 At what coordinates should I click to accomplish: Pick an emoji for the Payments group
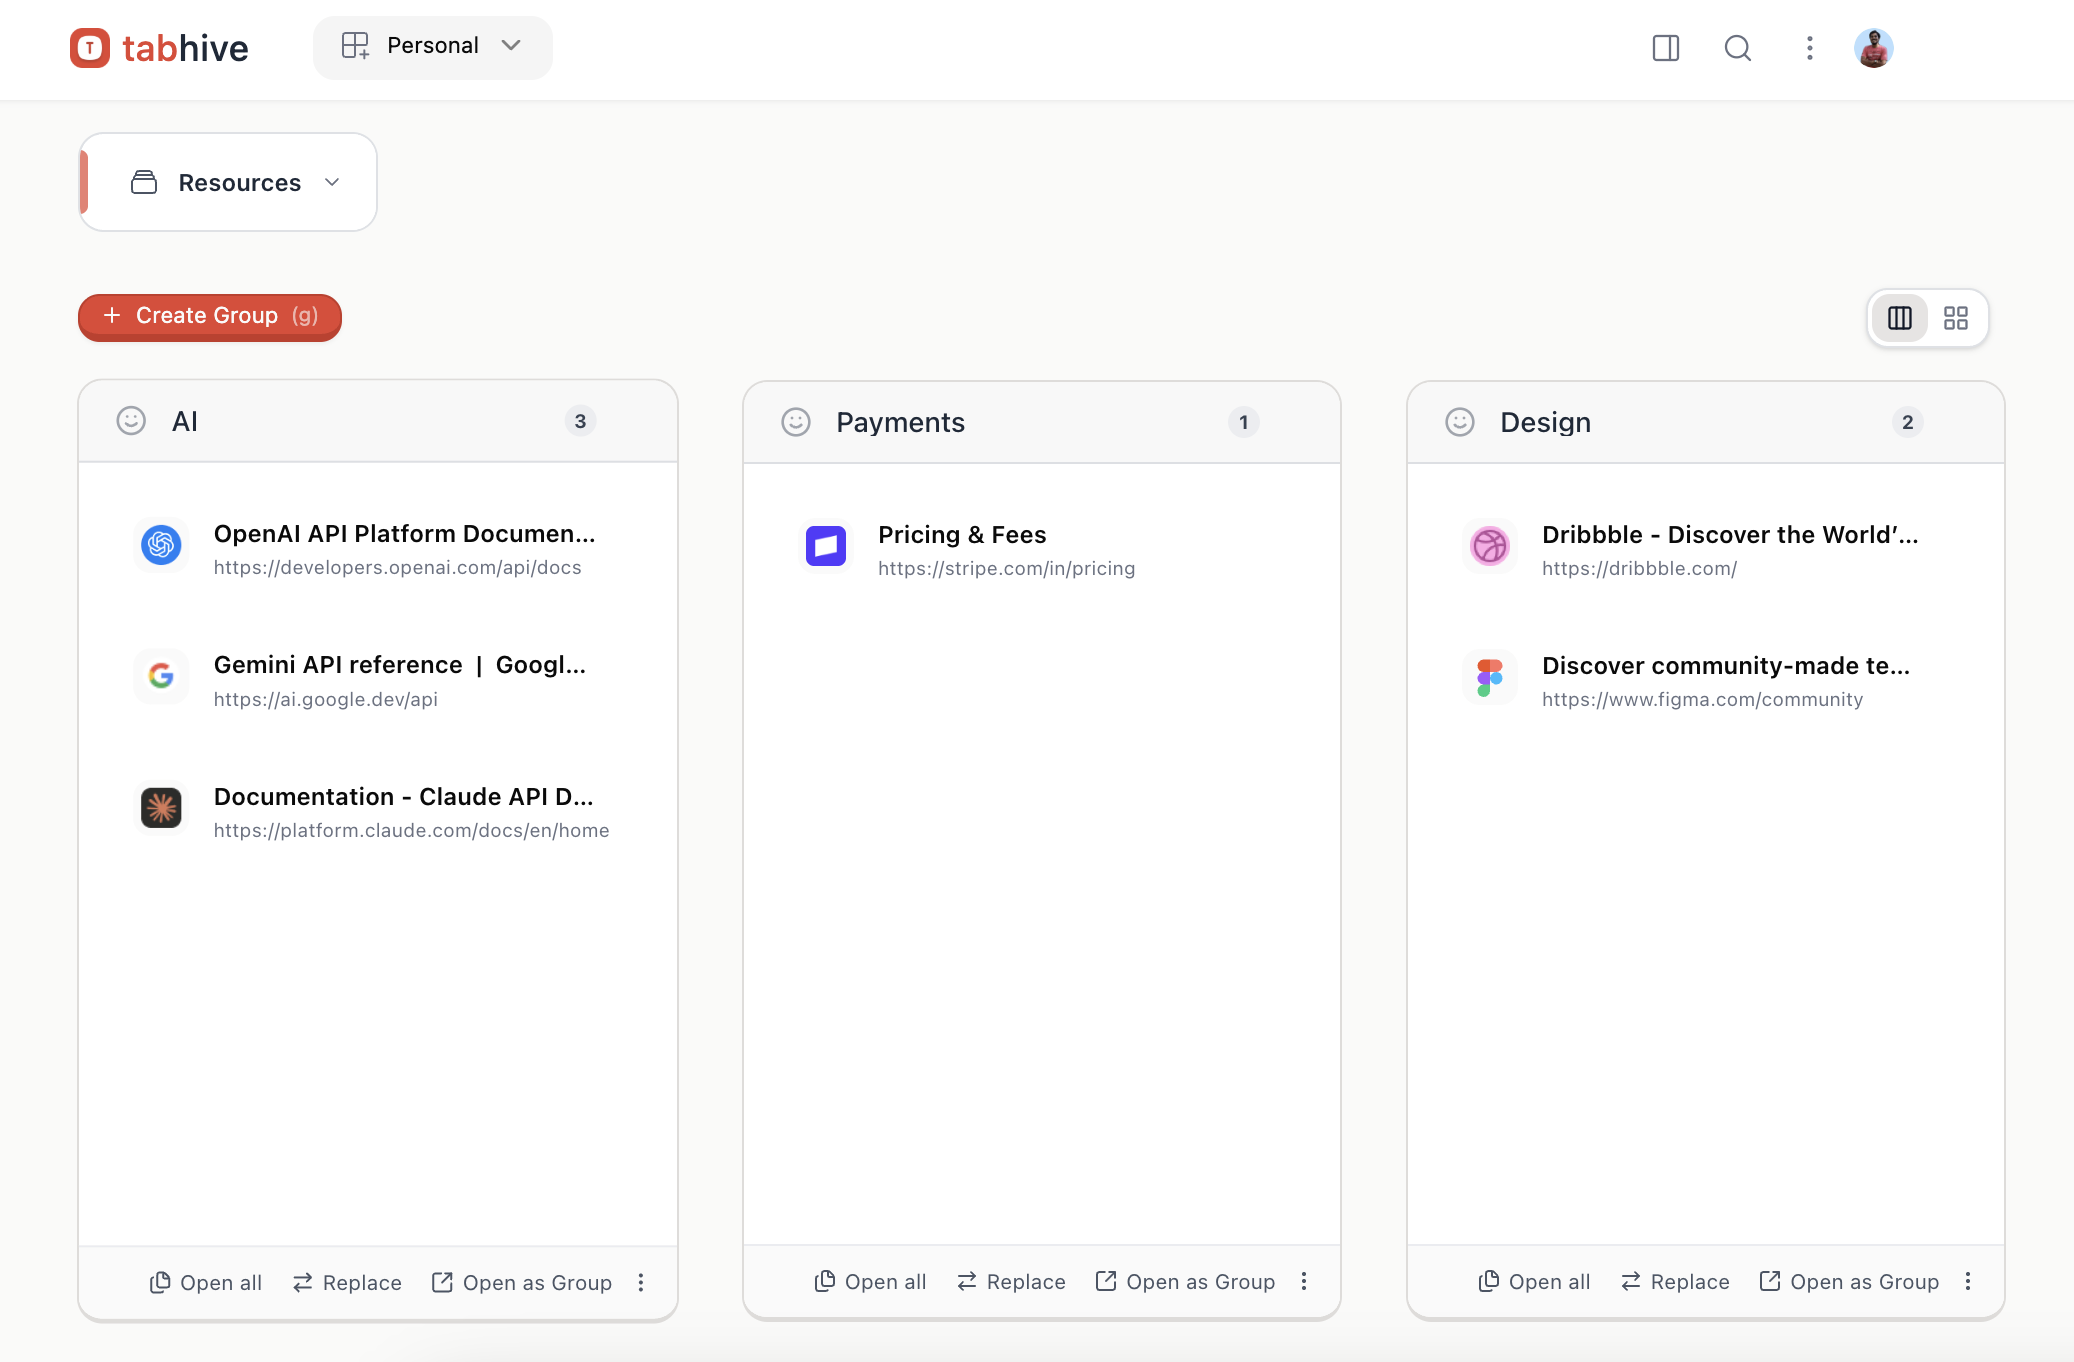click(x=796, y=422)
